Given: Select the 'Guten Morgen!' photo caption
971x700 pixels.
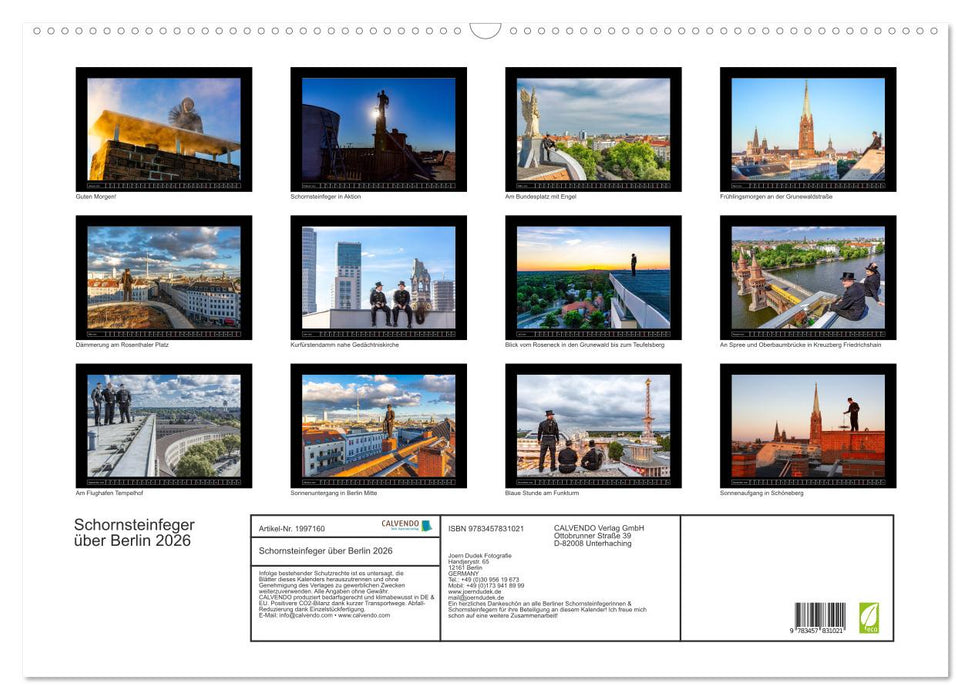Looking at the screenshot, I should pyautogui.click(x=96, y=197).
